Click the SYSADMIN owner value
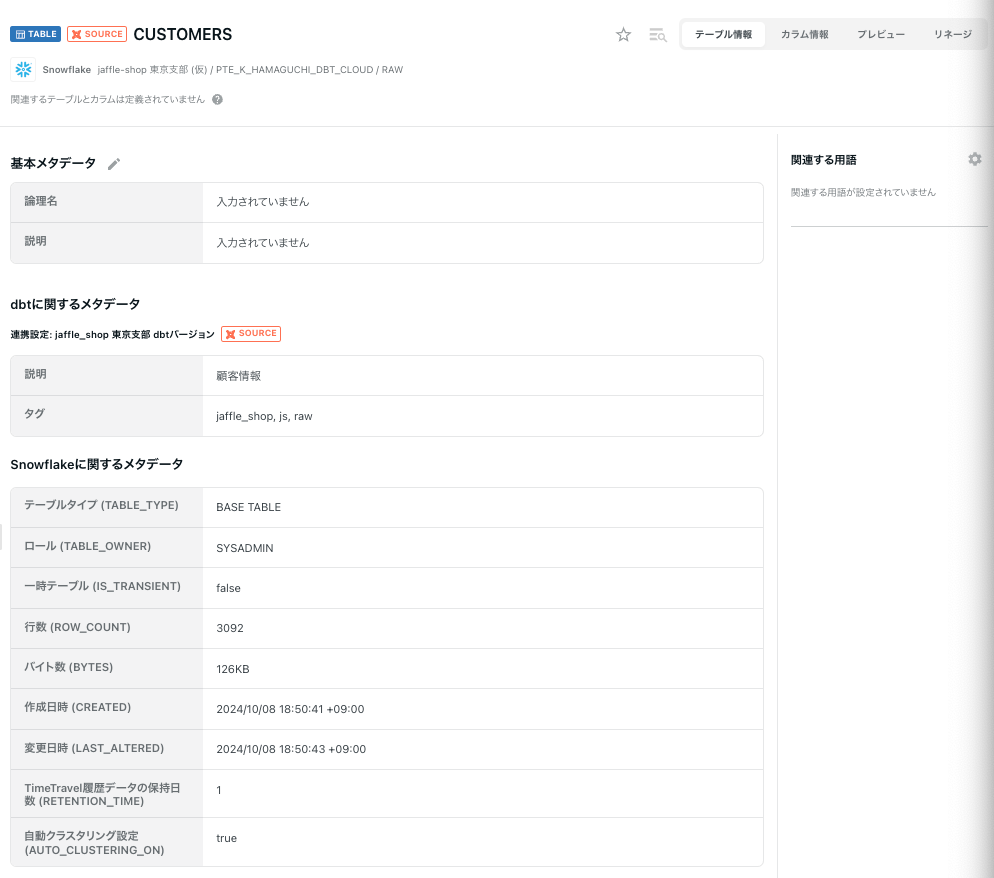 click(245, 548)
